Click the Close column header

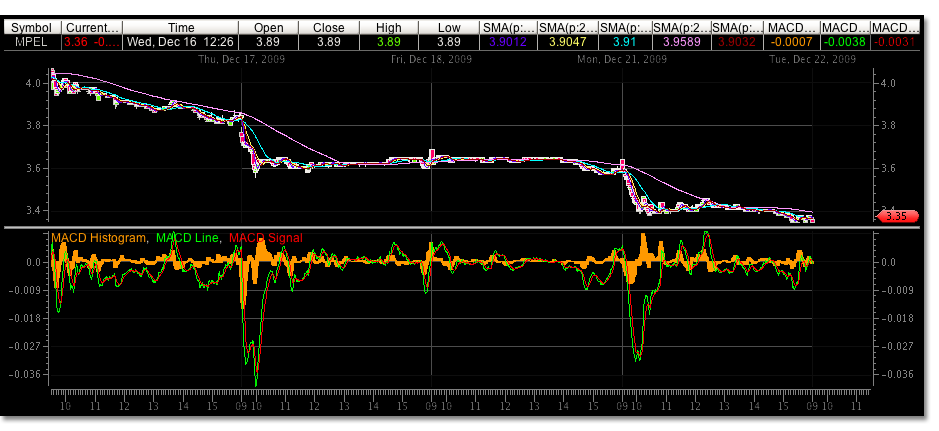(x=328, y=28)
